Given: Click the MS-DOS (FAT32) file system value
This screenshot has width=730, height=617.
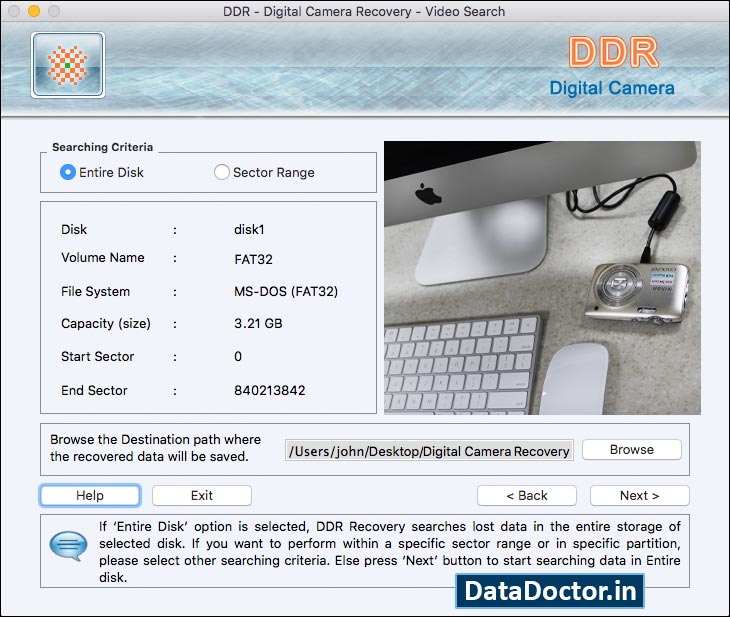Looking at the screenshot, I should [x=285, y=292].
